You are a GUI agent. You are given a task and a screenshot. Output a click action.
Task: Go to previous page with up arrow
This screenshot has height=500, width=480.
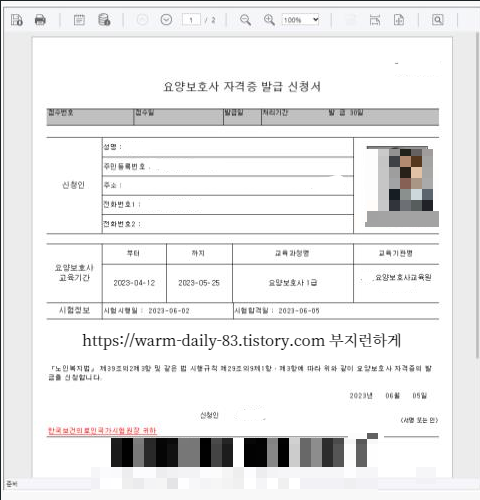click(142, 20)
